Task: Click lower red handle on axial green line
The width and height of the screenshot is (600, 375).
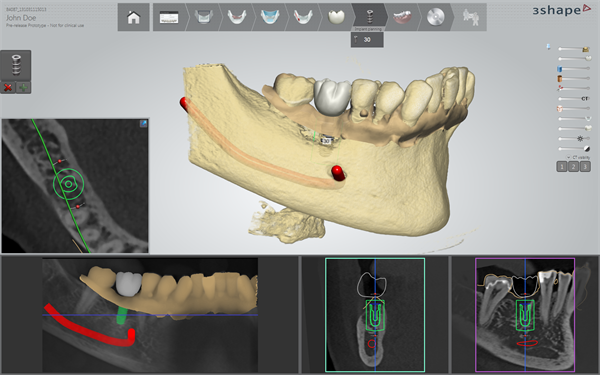Action: coord(78,207)
